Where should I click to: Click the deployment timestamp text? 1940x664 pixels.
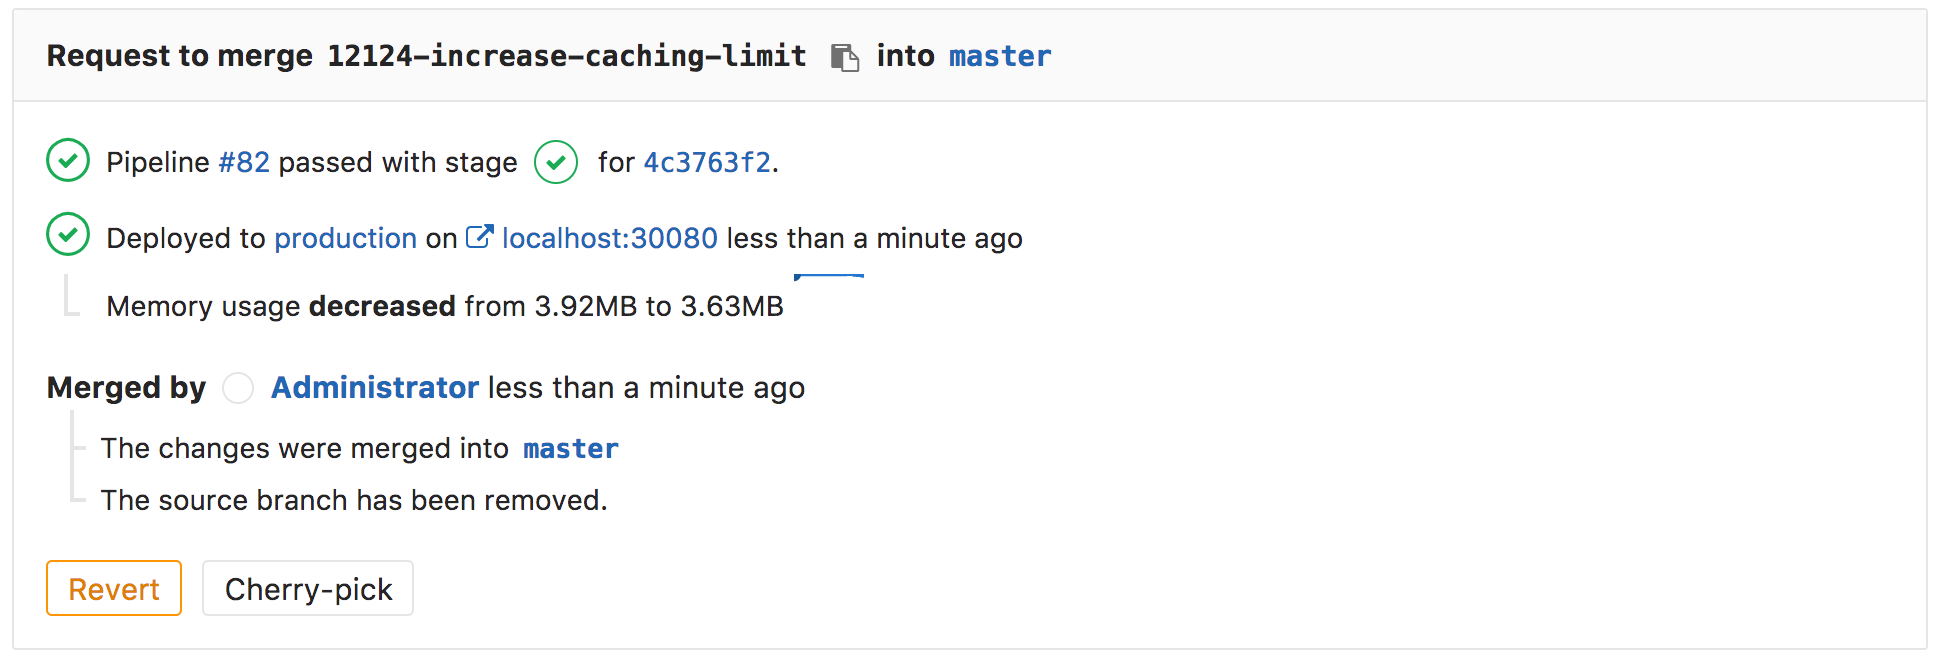pyautogui.click(x=873, y=238)
